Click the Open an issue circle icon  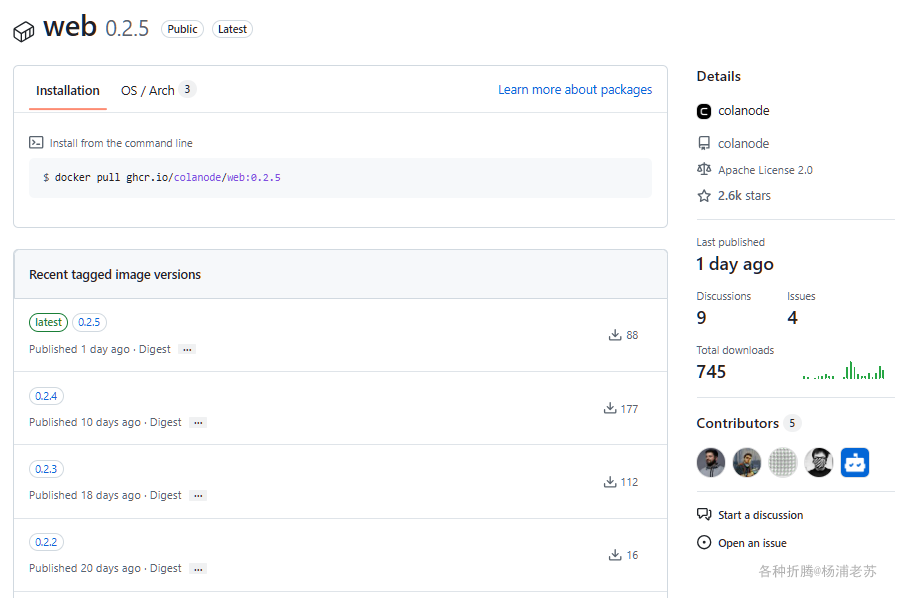tap(704, 542)
